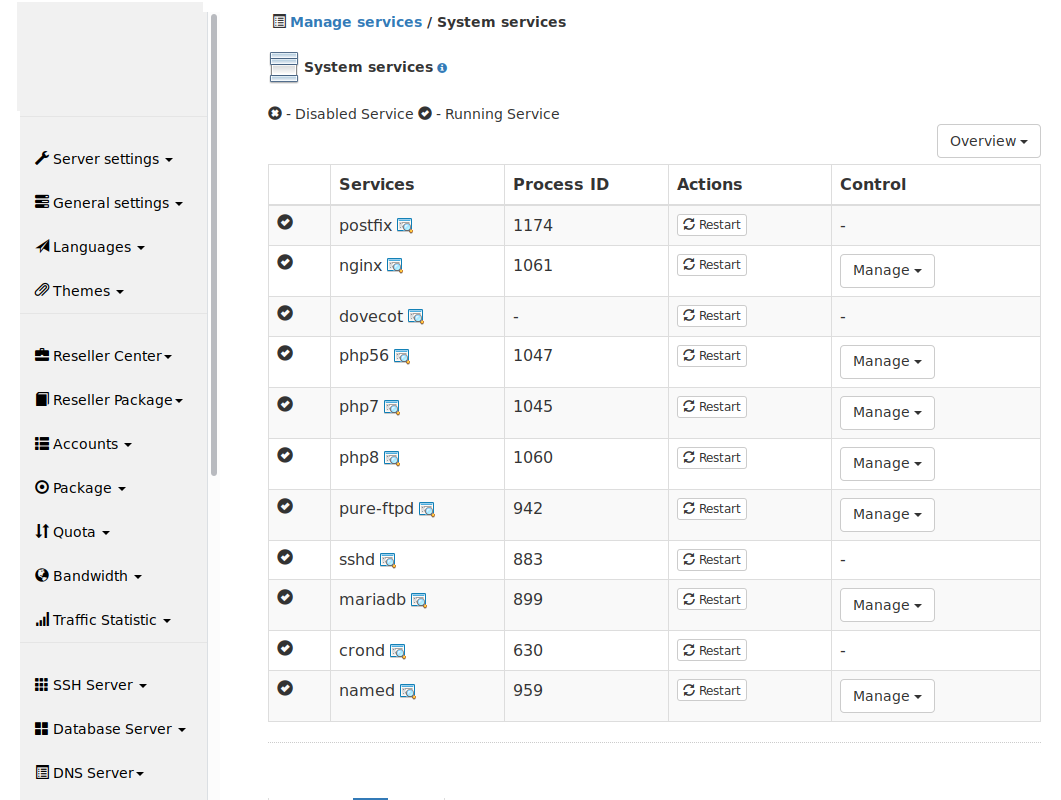Restart the php56 service
The height and width of the screenshot is (800, 1061).
[x=712, y=355]
